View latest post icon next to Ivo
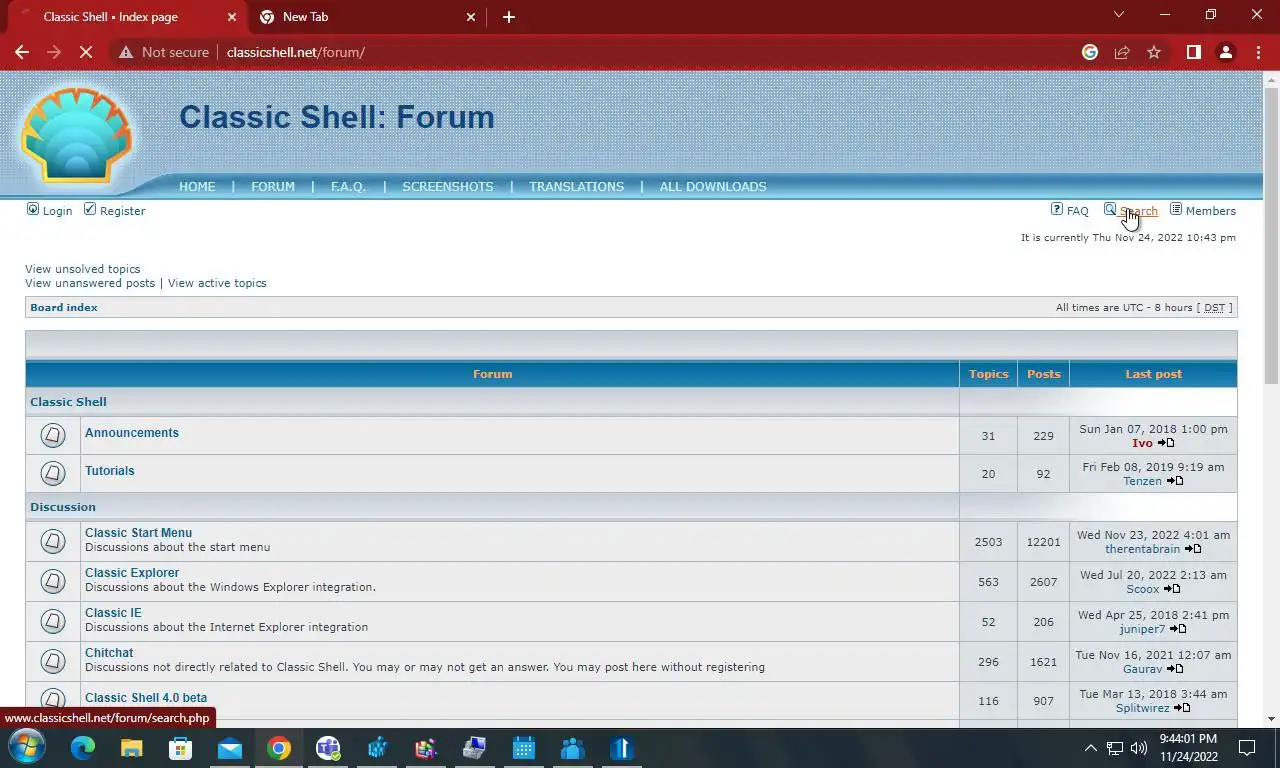1280x768 pixels. coord(1166,443)
